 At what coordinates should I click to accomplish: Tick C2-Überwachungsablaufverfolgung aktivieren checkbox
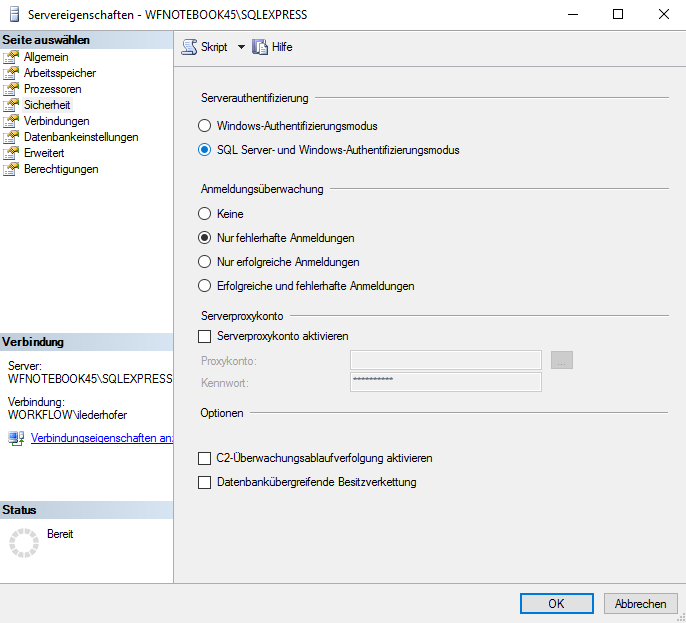point(205,458)
